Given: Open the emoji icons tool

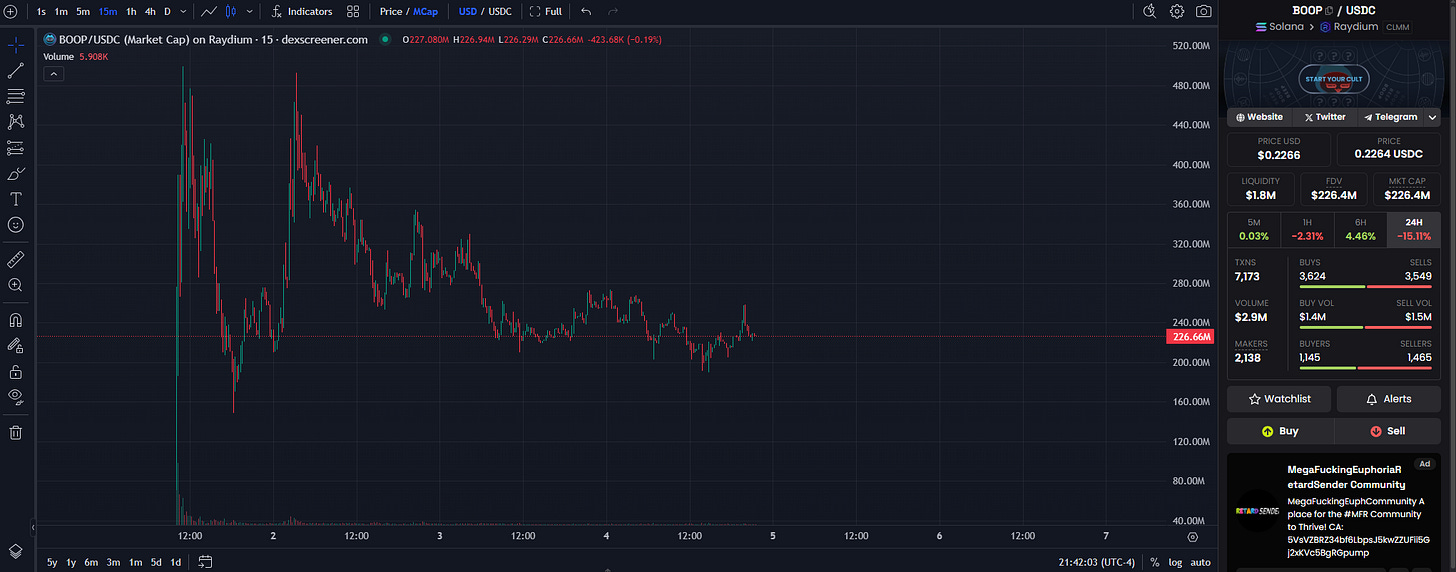Looking at the screenshot, I should pos(15,225).
